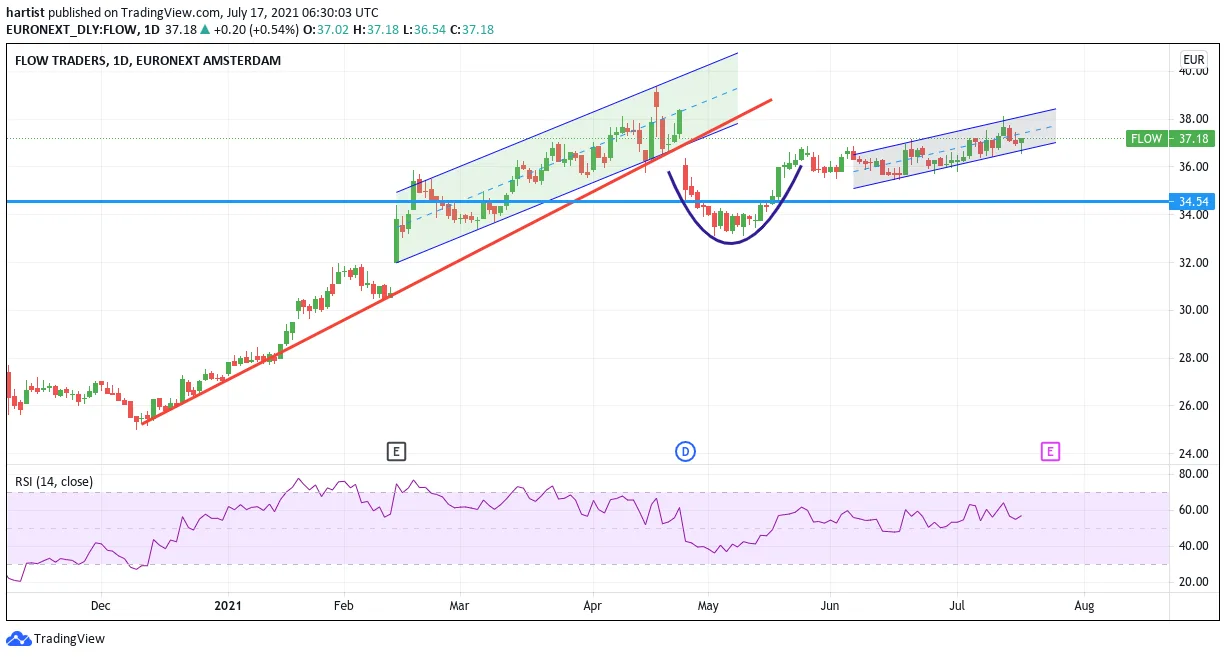Click the EUR currency box on price axis

click(x=1193, y=59)
